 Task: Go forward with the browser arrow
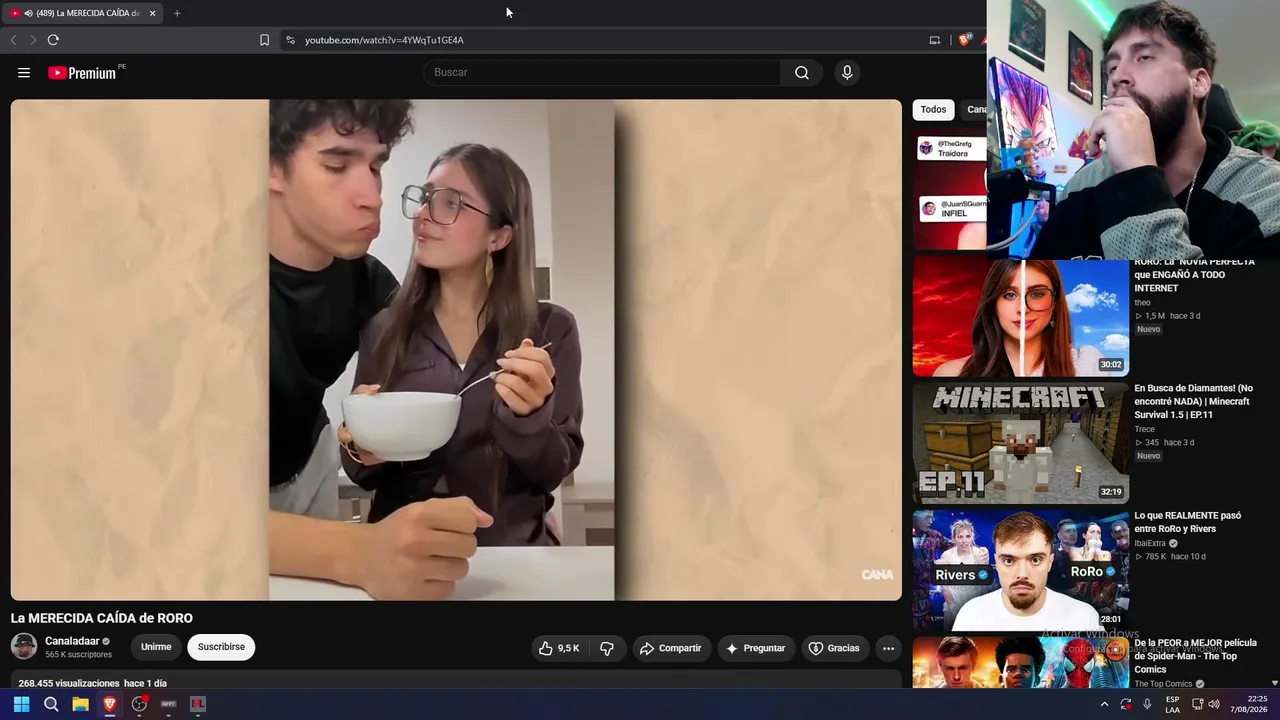pos(32,40)
